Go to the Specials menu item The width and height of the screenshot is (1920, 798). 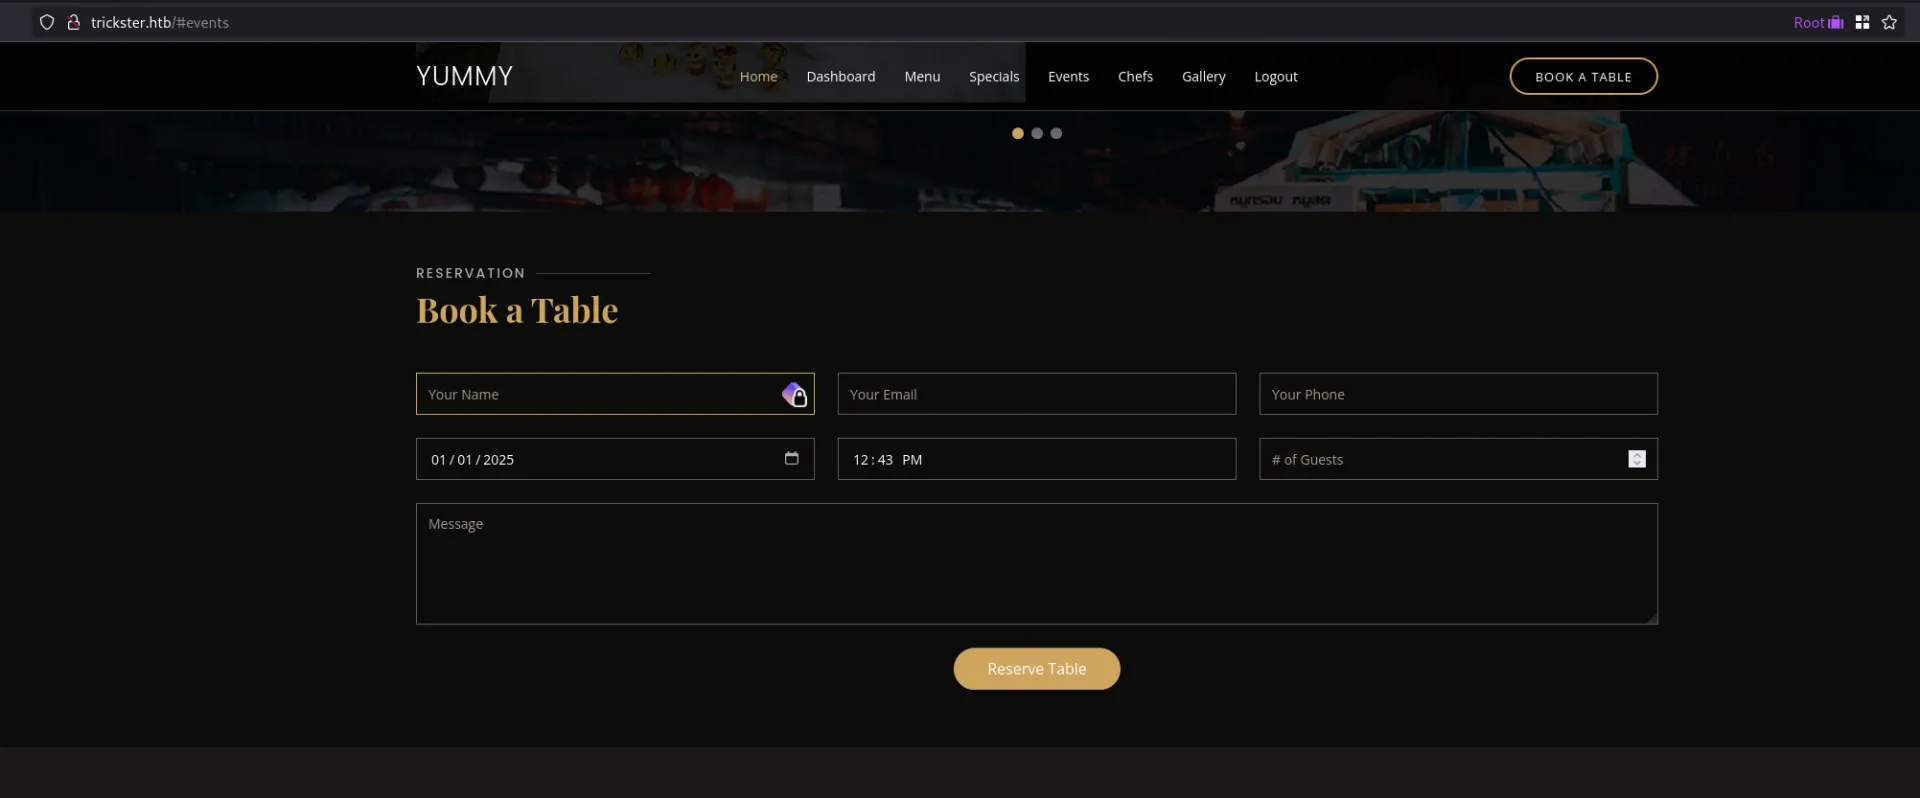[x=994, y=76]
